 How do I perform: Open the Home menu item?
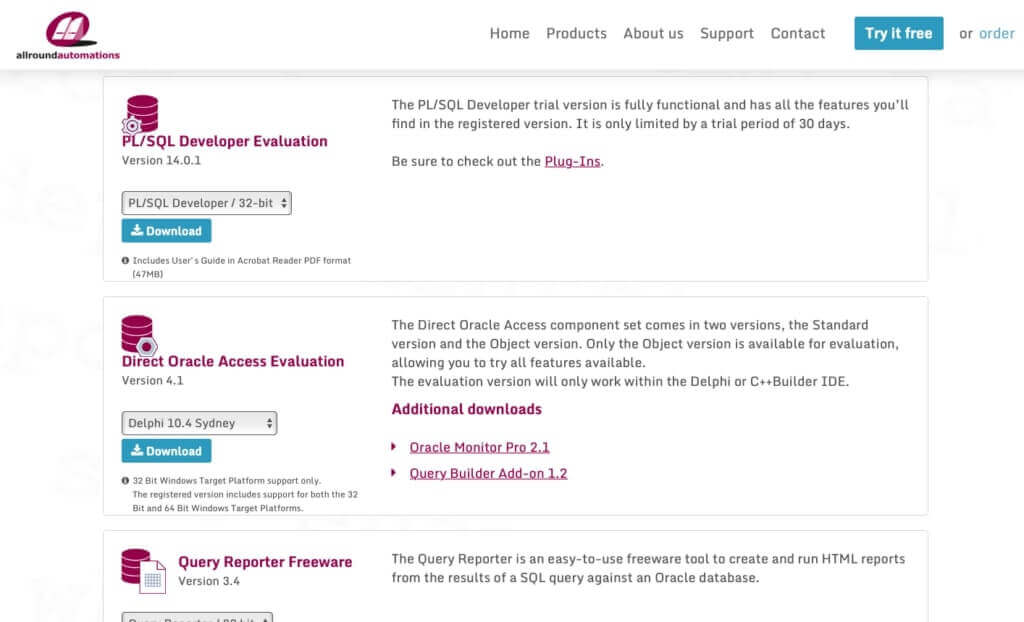coord(509,33)
